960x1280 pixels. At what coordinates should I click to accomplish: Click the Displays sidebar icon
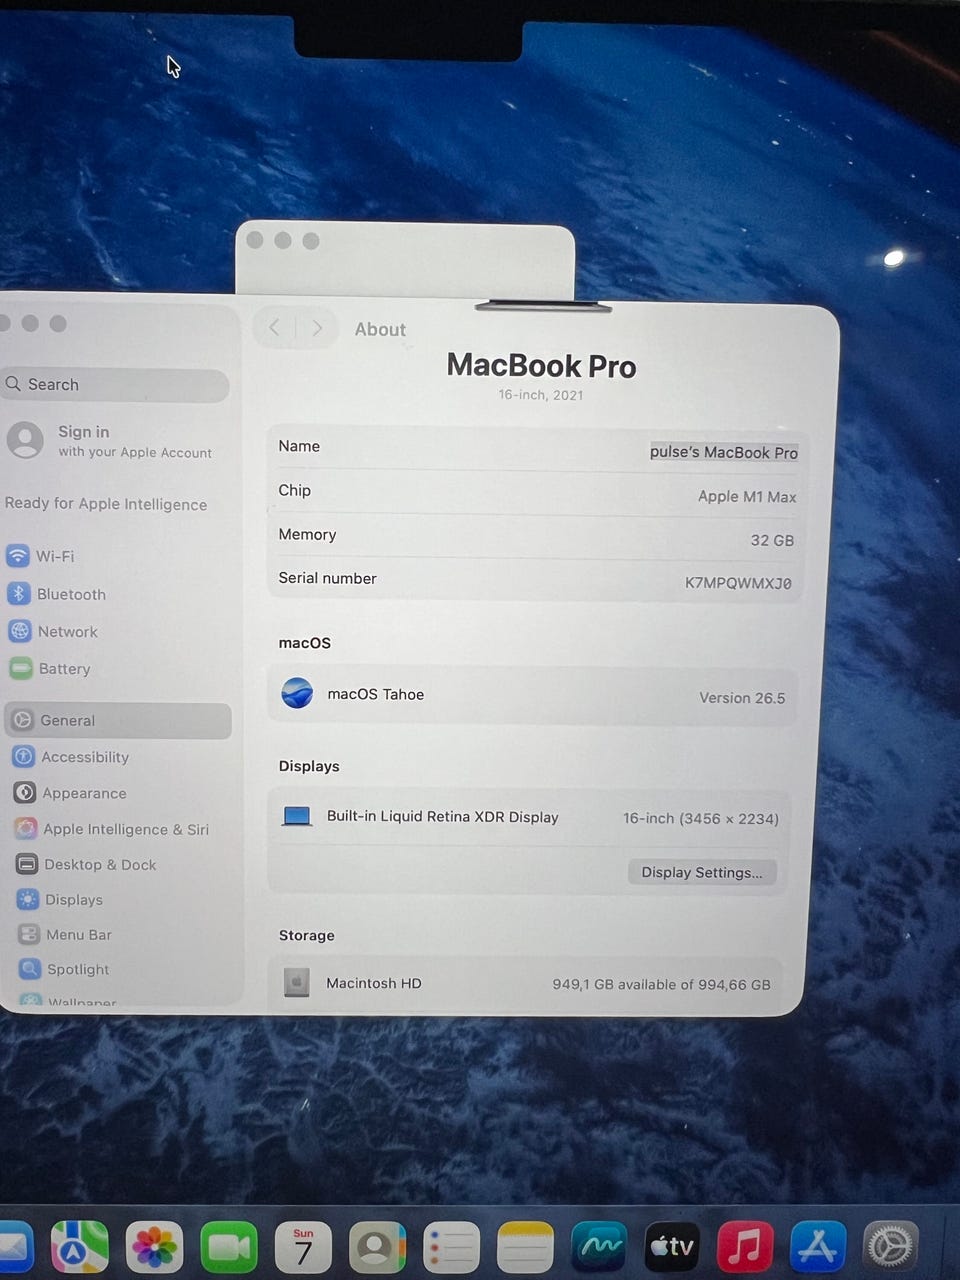[x=28, y=899]
